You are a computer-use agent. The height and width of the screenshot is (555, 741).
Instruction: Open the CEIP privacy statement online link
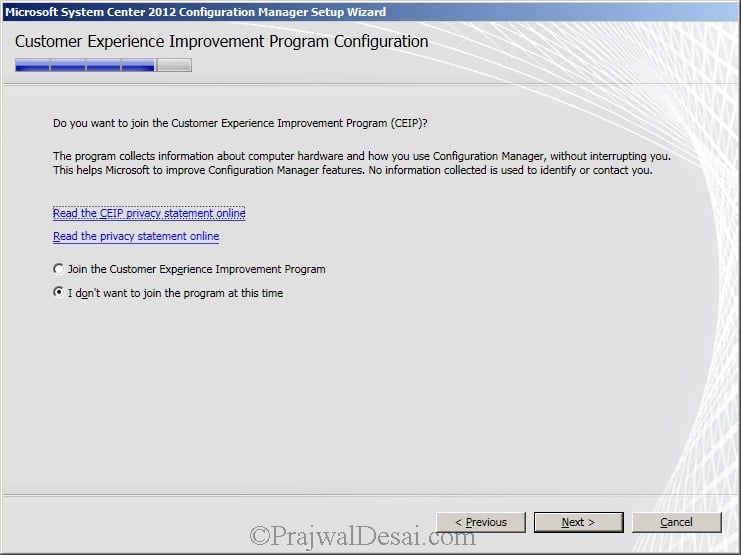[x=149, y=213]
